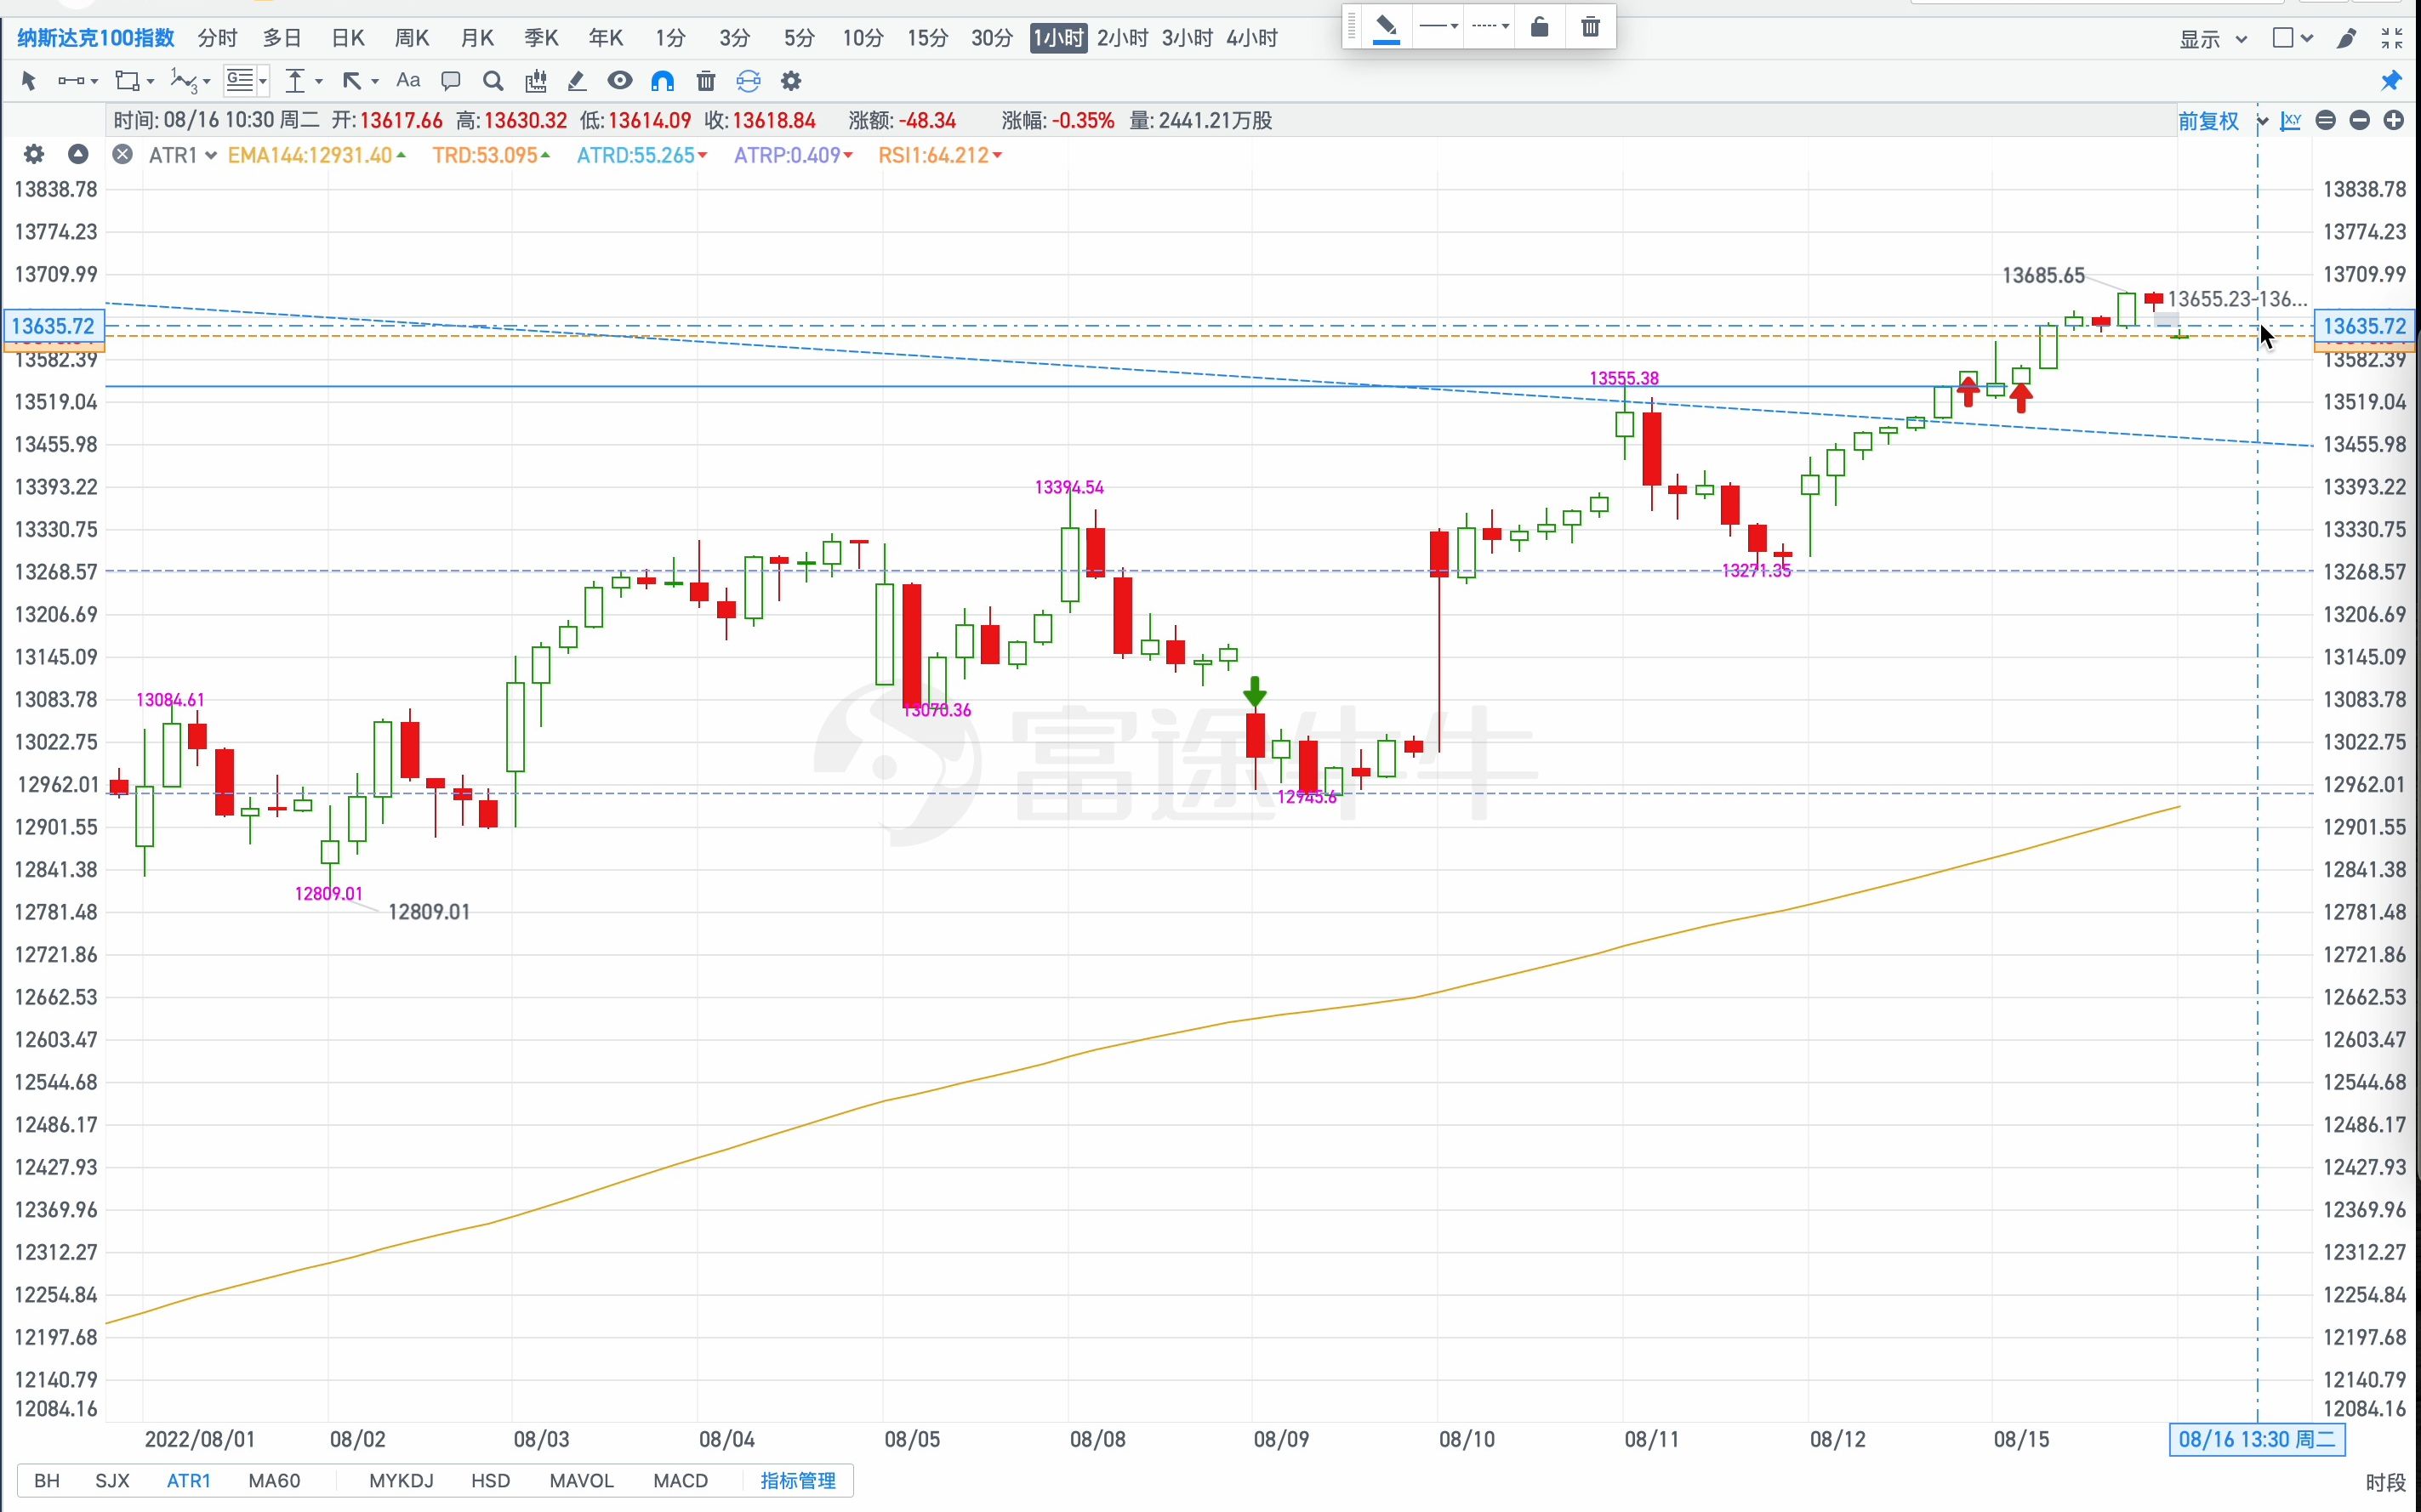Select the 30分 timeframe
The height and width of the screenshot is (1512, 2421).
(991, 38)
